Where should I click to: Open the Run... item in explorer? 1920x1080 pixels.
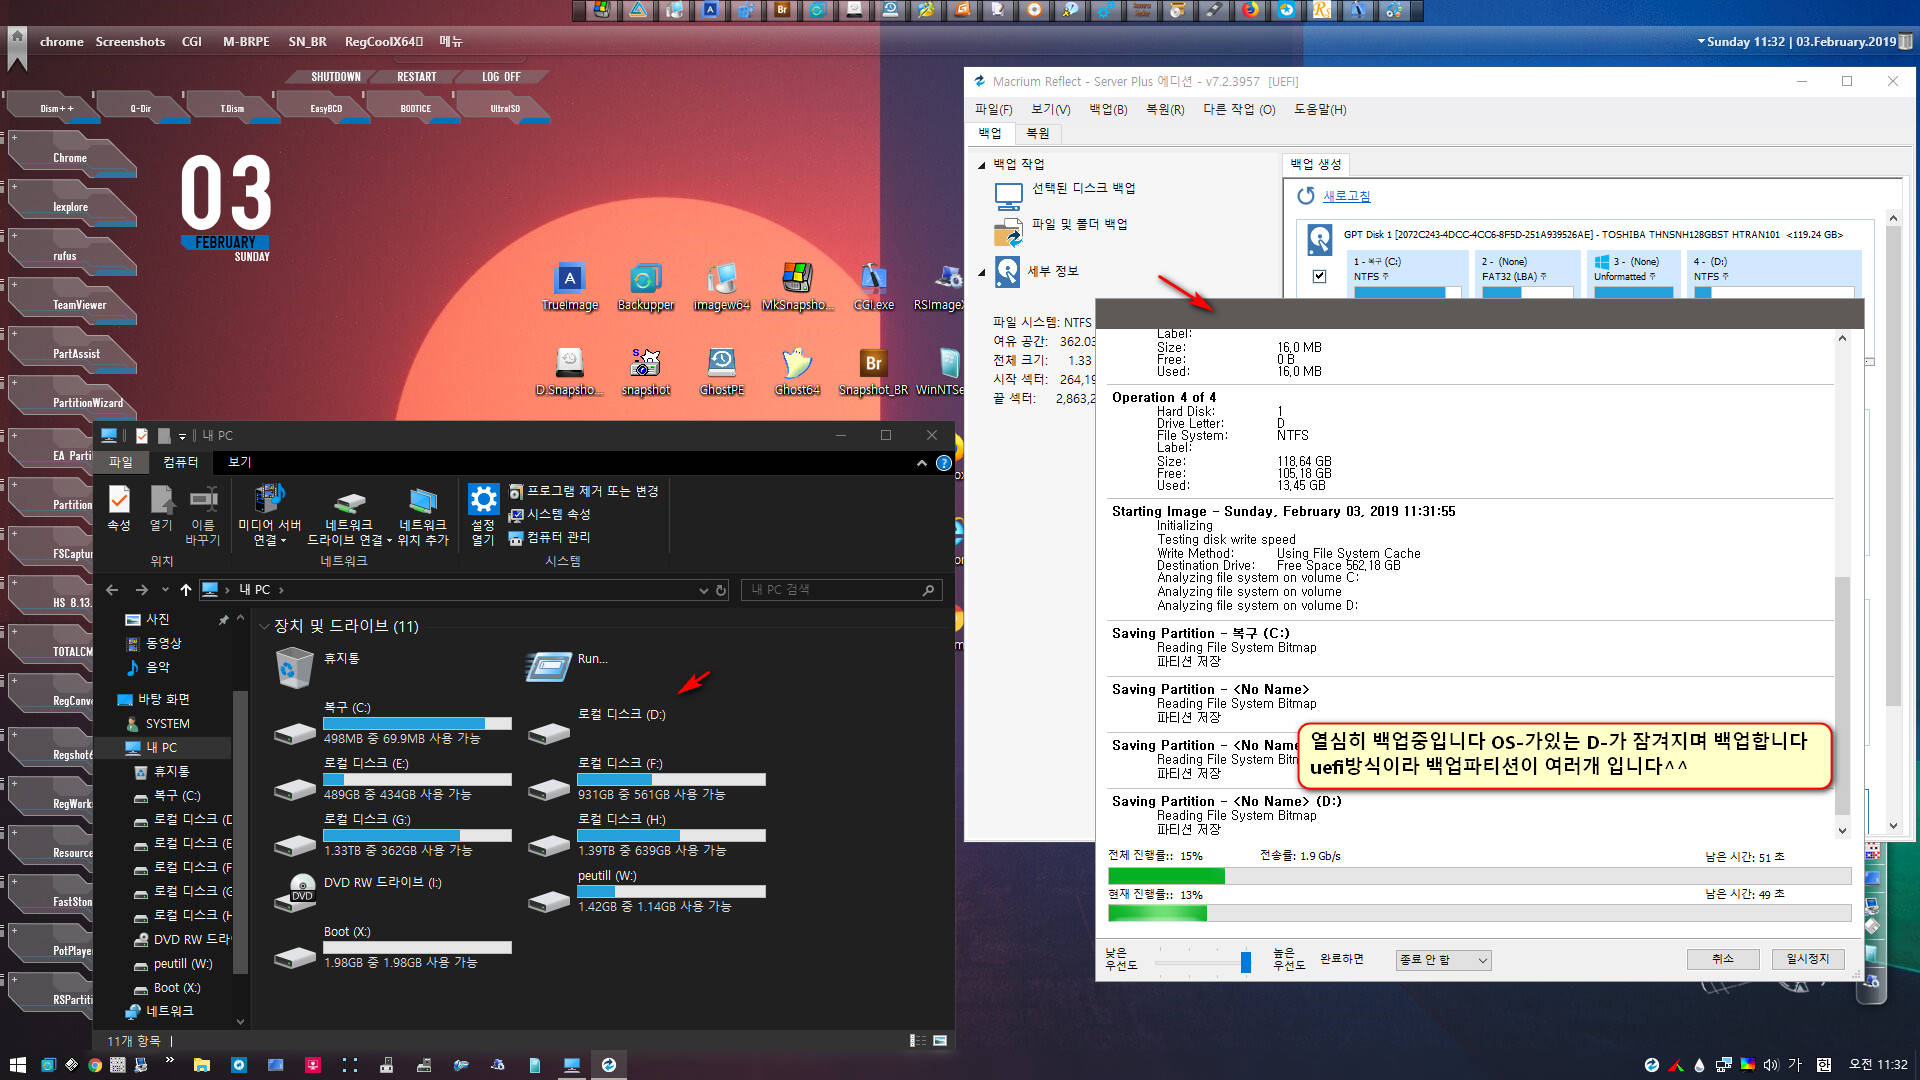567,666
